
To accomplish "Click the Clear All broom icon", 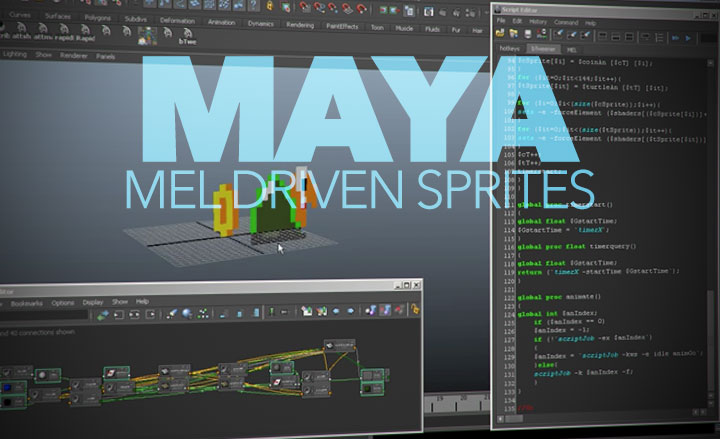I will [585, 35].
